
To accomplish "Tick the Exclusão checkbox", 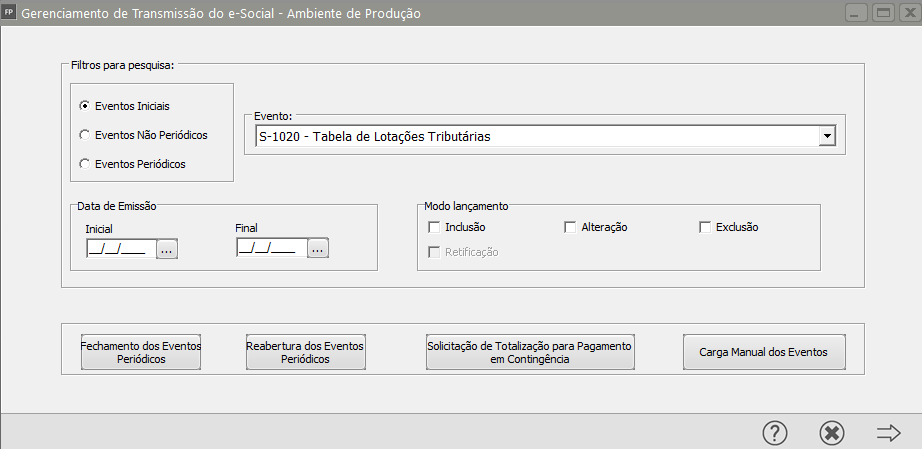I will point(705,227).
